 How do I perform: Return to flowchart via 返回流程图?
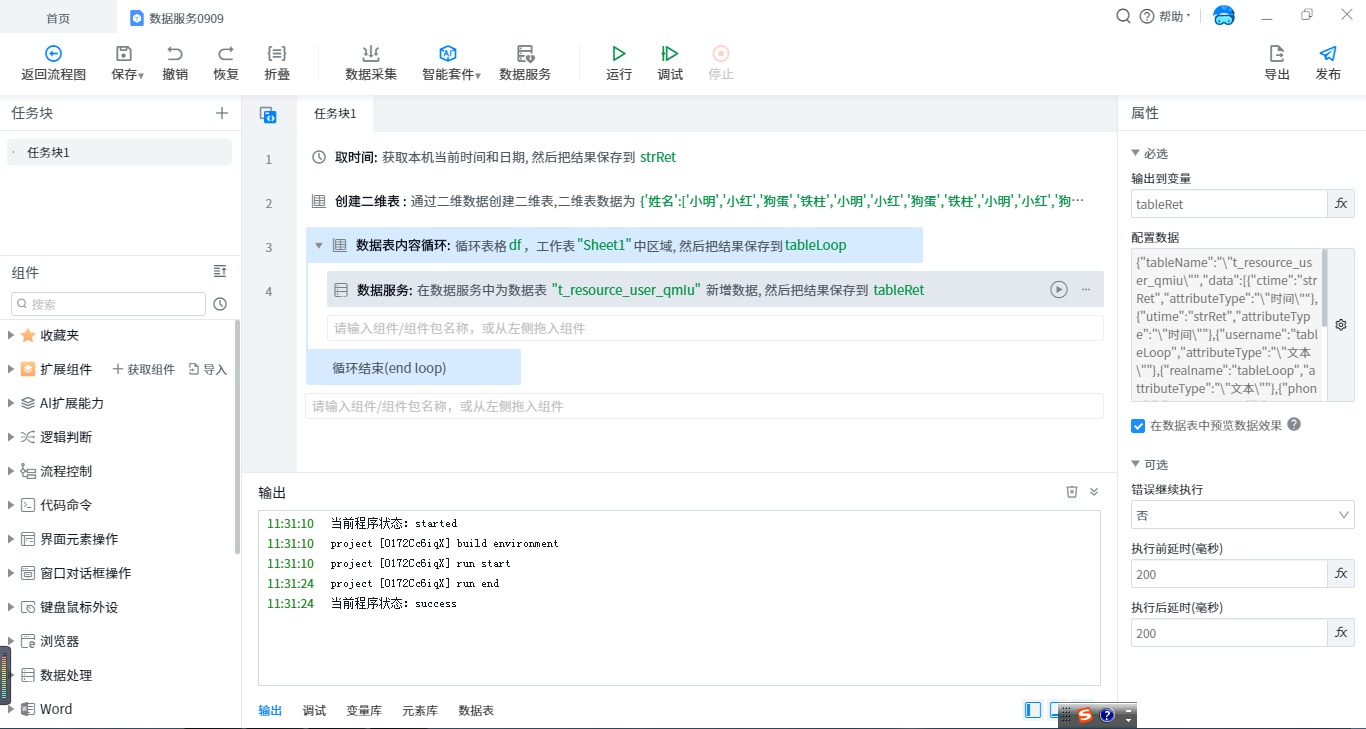54,62
